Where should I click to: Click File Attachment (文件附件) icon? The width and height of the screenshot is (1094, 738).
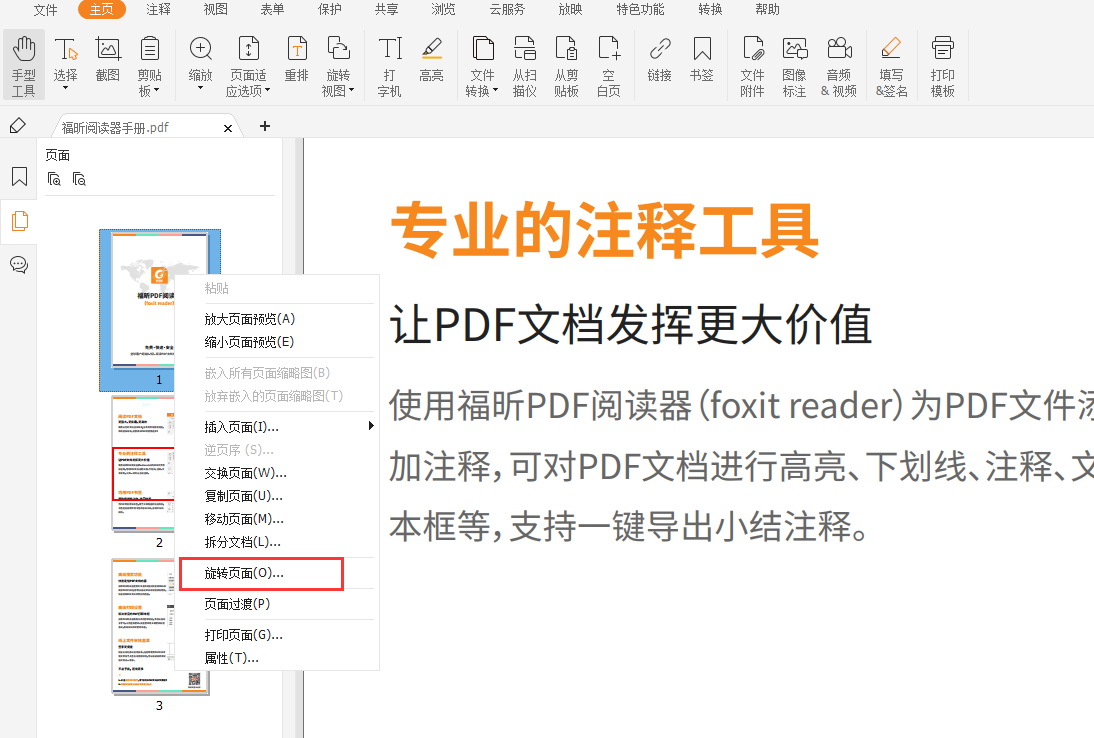click(x=752, y=66)
